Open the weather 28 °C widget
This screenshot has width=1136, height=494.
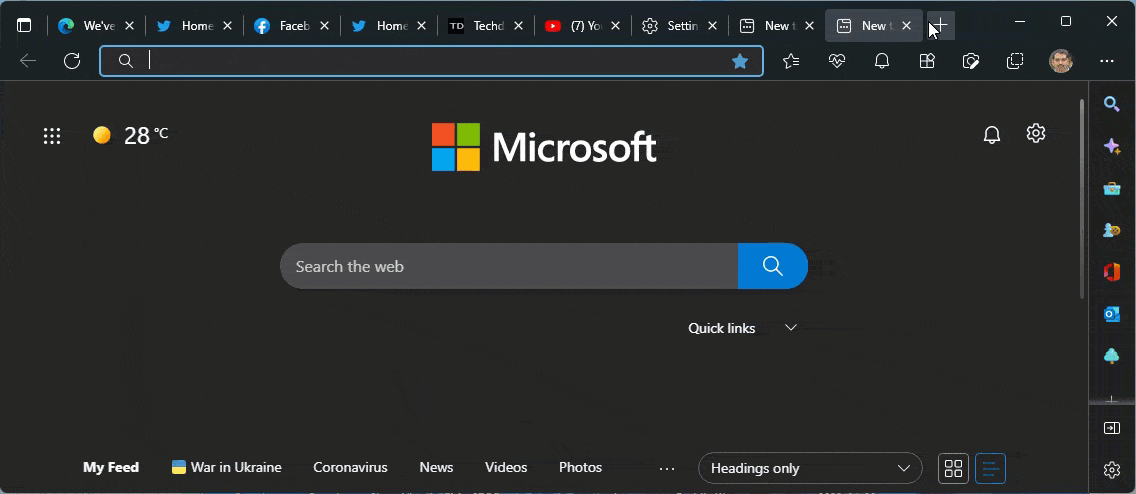[x=130, y=135]
